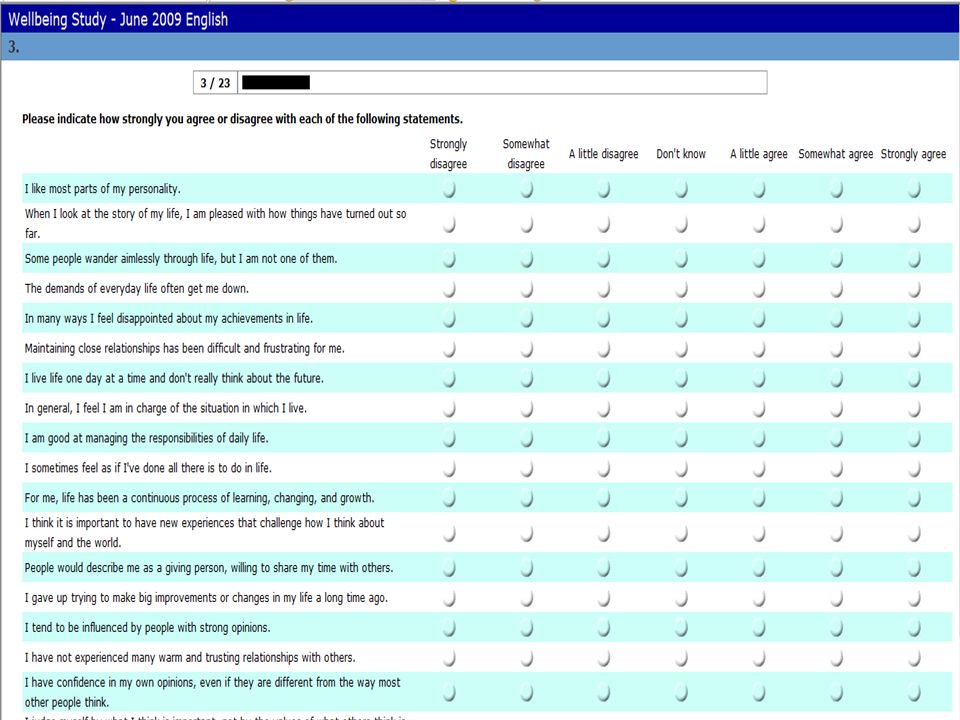Screen dimensions: 960x720
Task: Select Somewhat agree for 'demands of everyday life get me down'
Action: pos(836,289)
